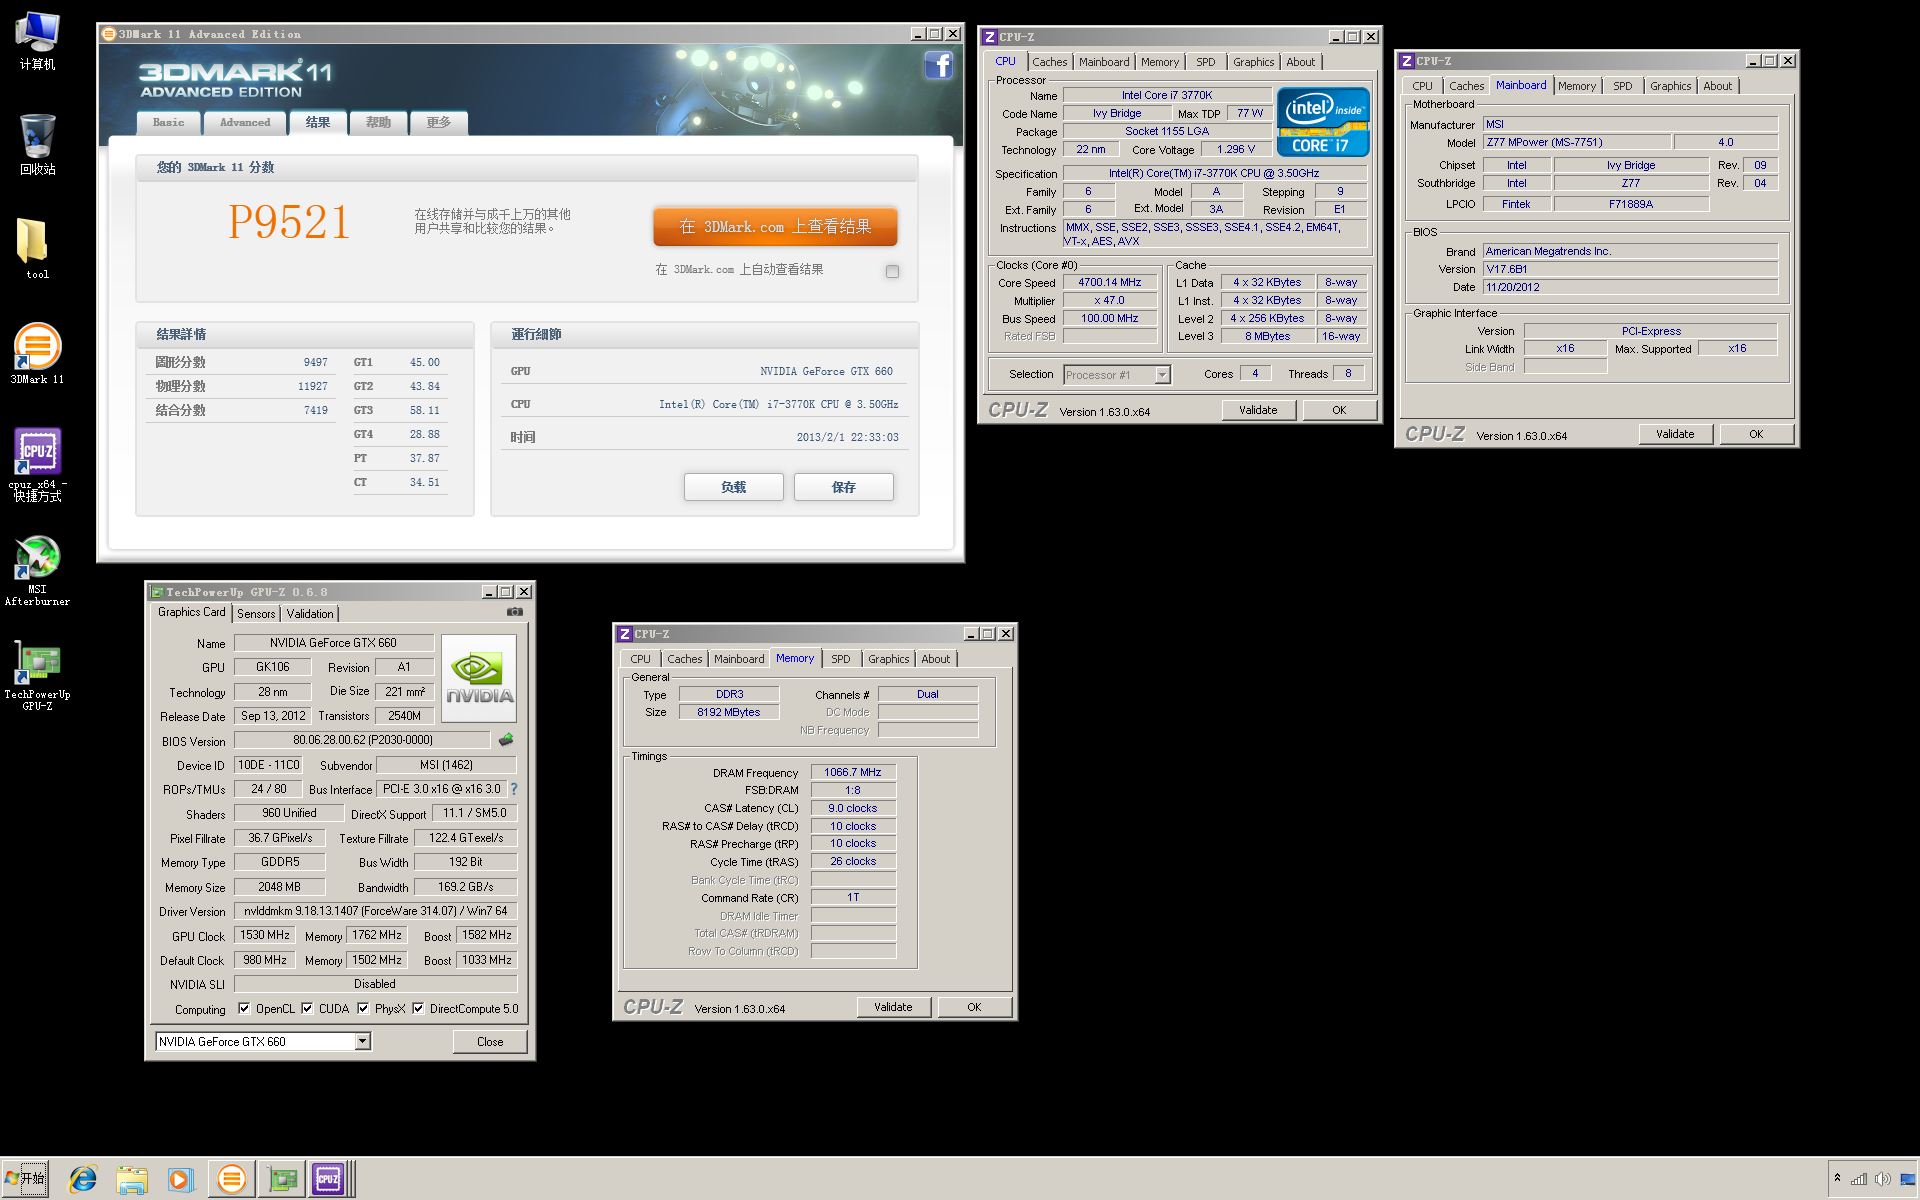Toggle the PhysX checkbox in GPU-Z
Viewport: 1920px width, 1200px height.
click(363, 1008)
